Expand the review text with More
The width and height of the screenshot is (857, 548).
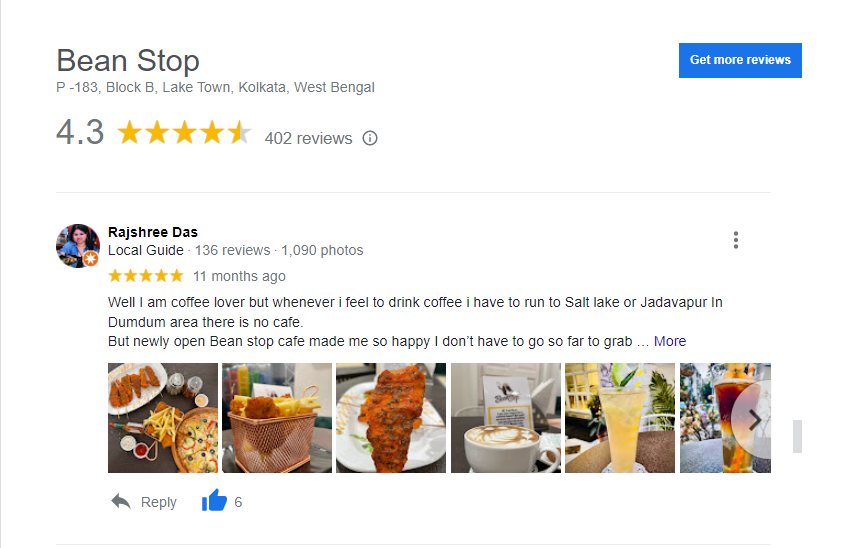point(670,341)
